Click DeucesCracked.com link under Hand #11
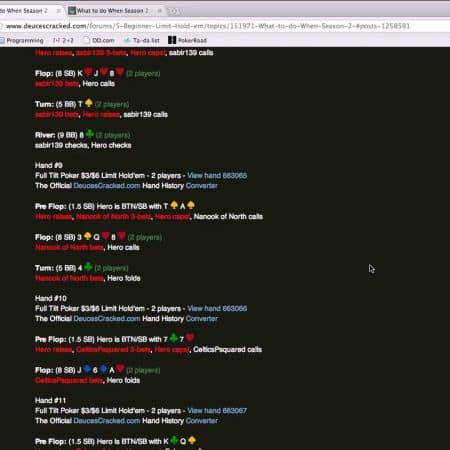Viewport: 450px width, 450px height. click(107, 421)
